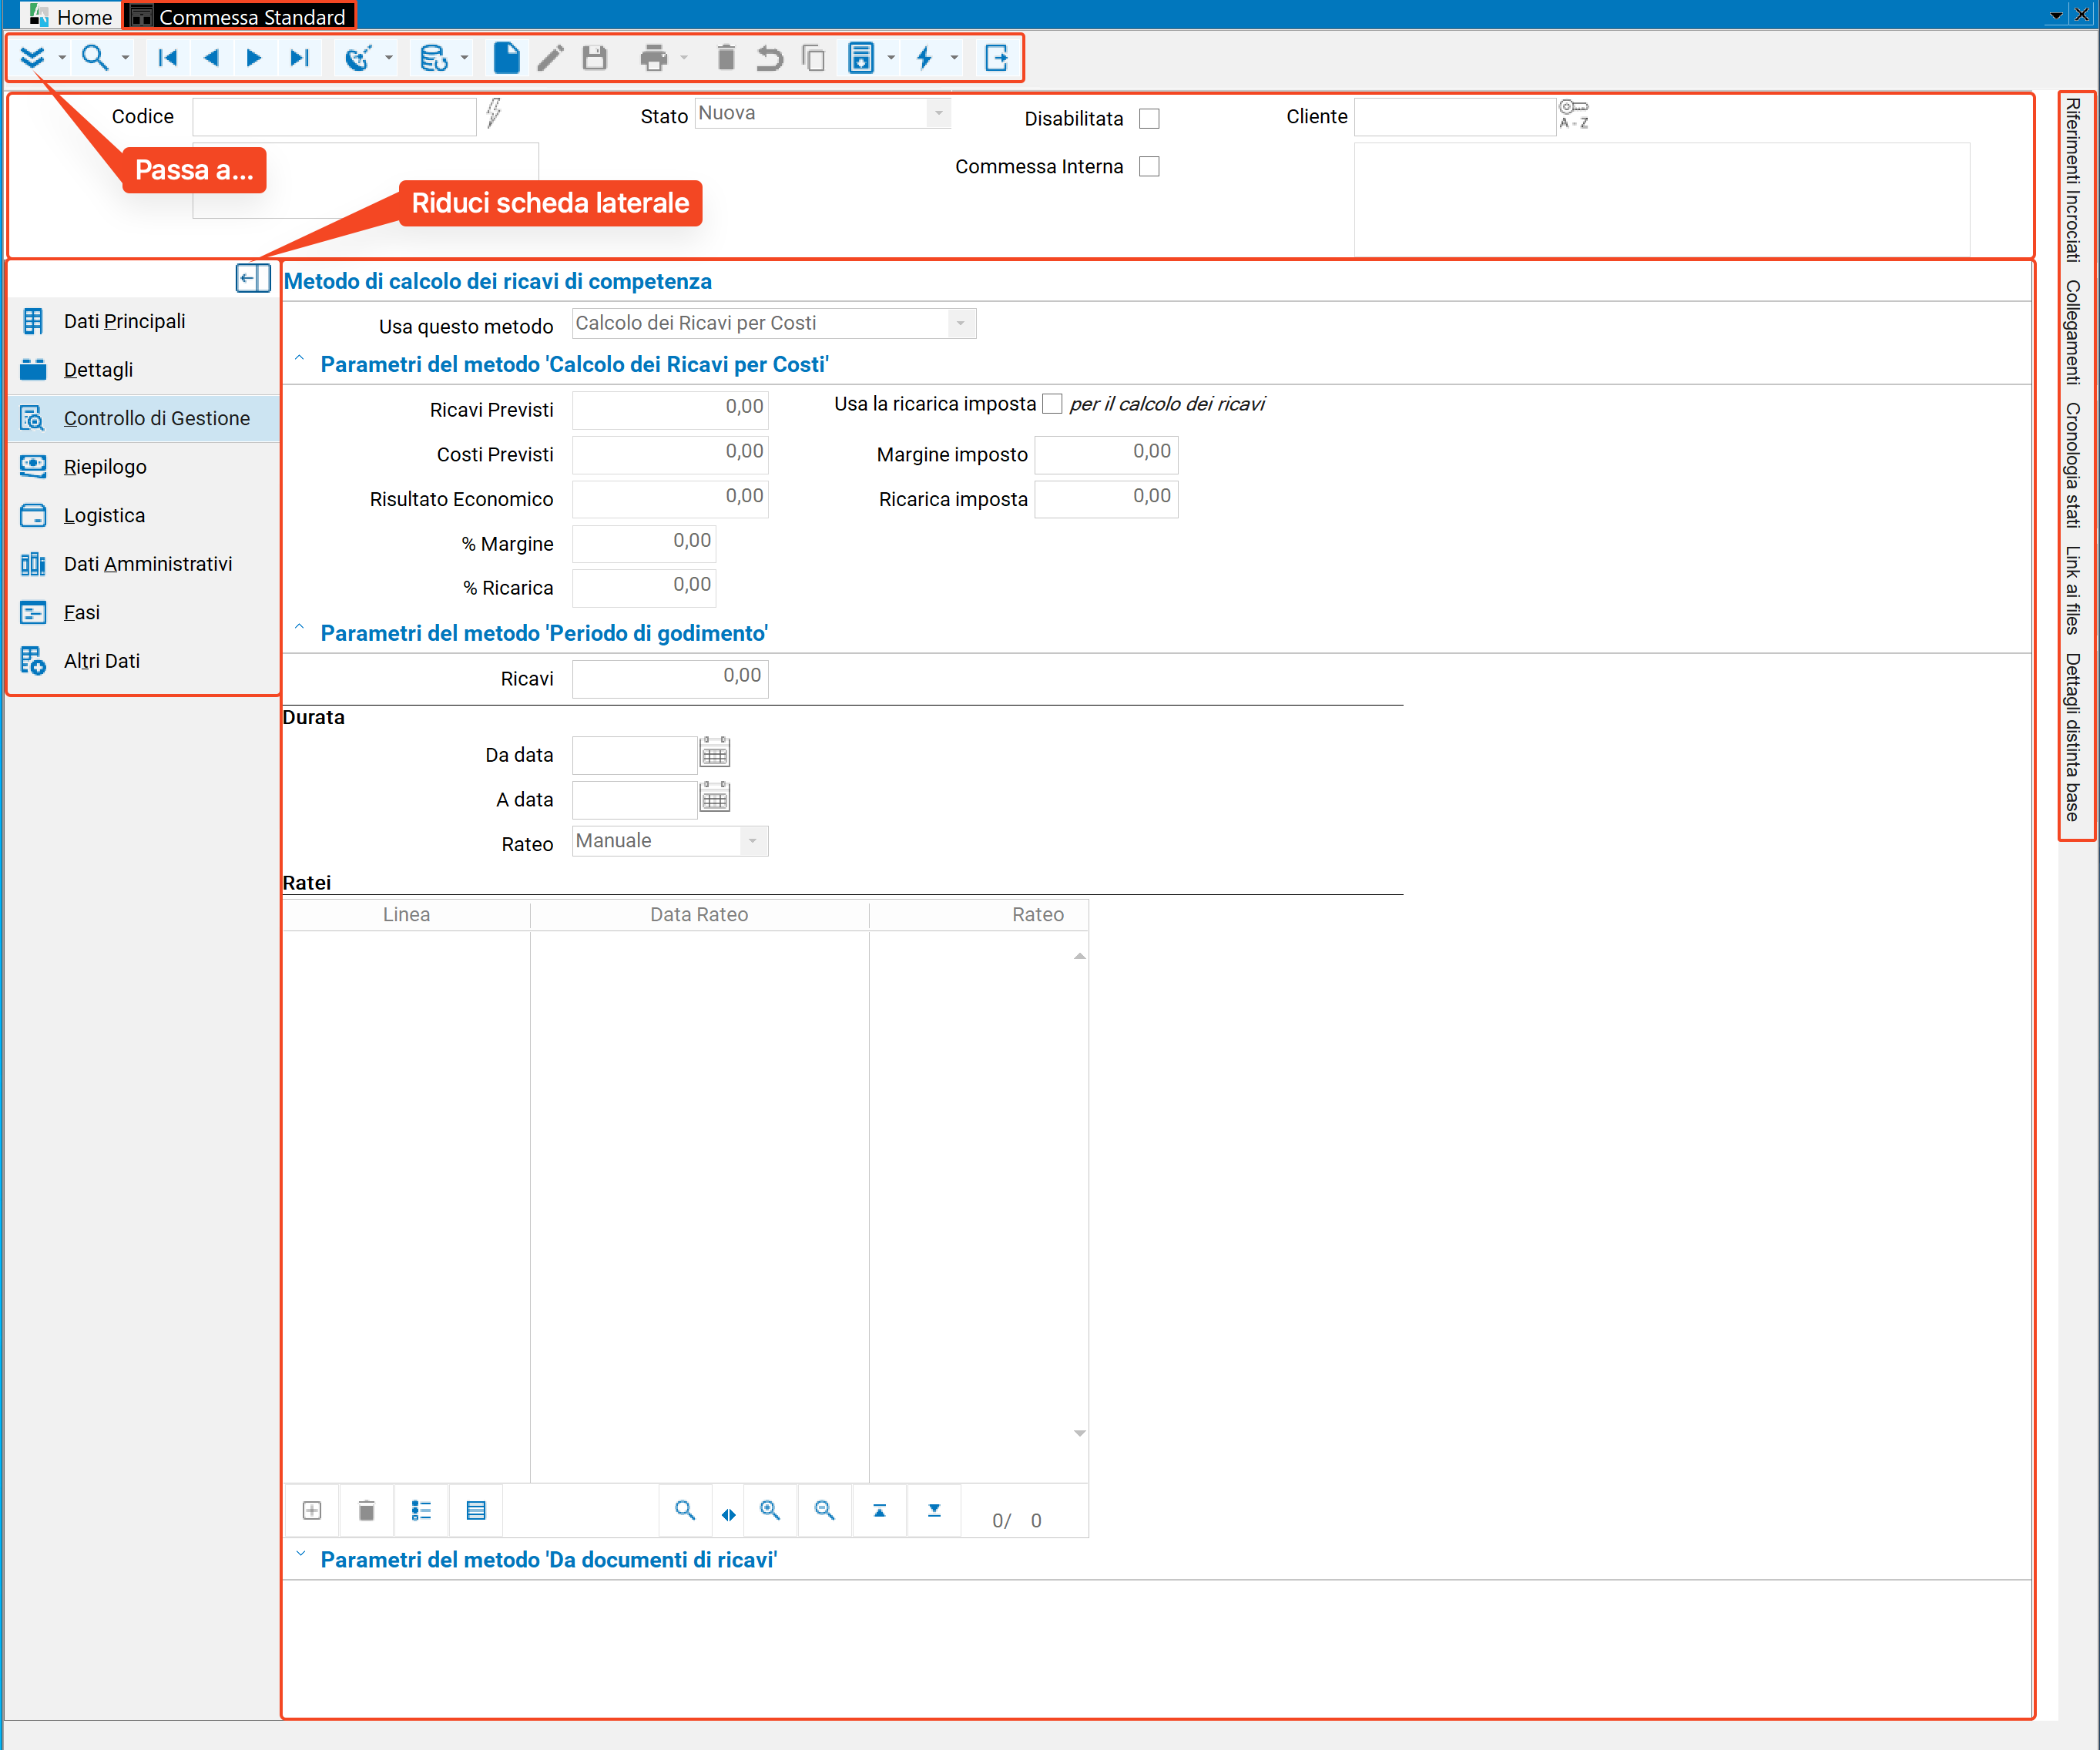The image size is (2100, 1750).
Task: Go to previous record
Action: [211, 58]
